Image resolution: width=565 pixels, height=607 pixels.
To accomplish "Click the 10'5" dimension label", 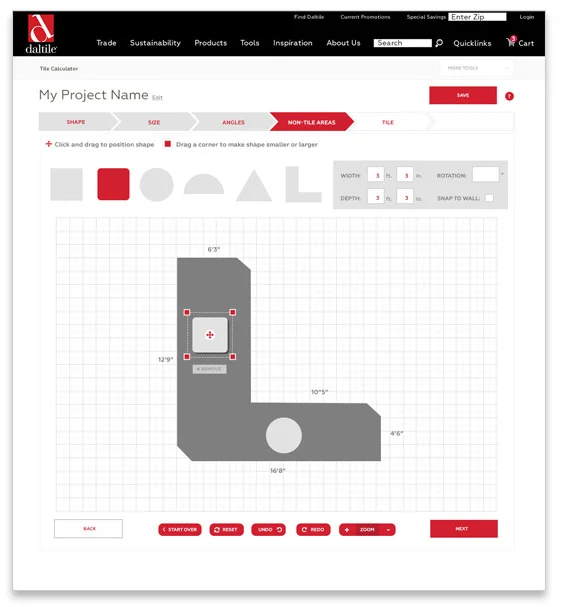I will pos(320,392).
